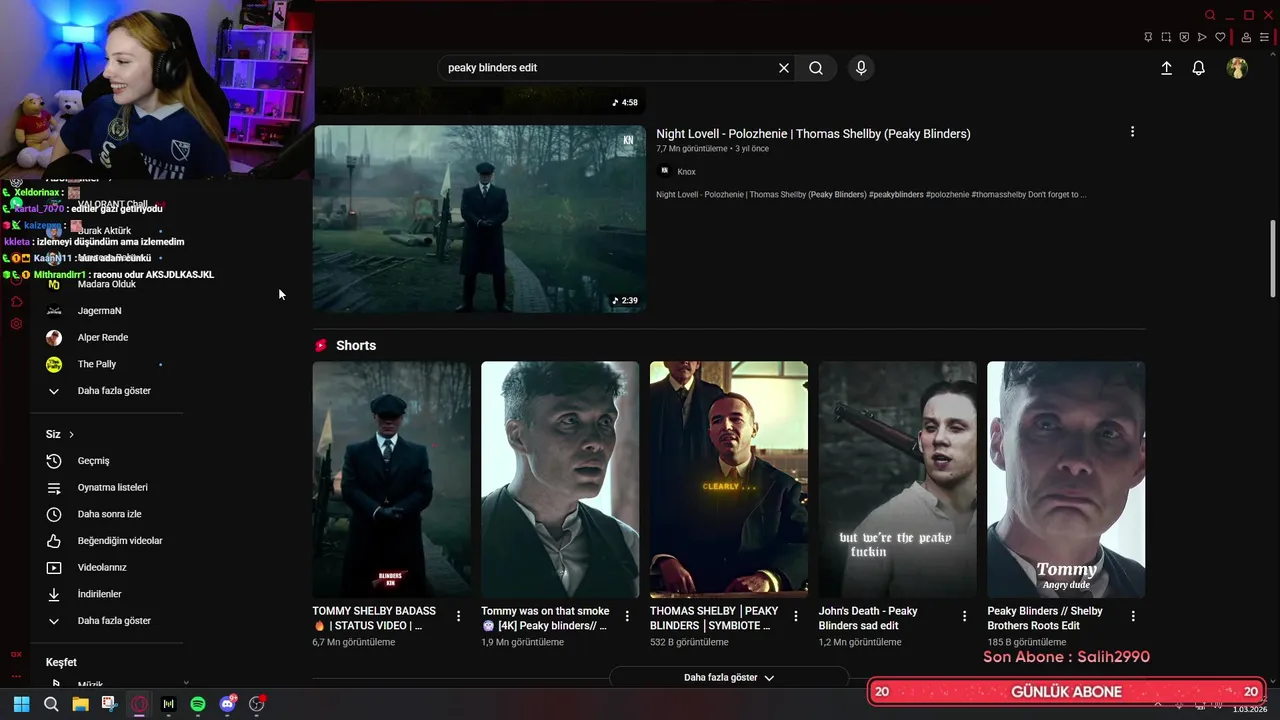Open the Night Lovell Polozhenie video title
Screen dimensions: 1280x720
point(813,134)
